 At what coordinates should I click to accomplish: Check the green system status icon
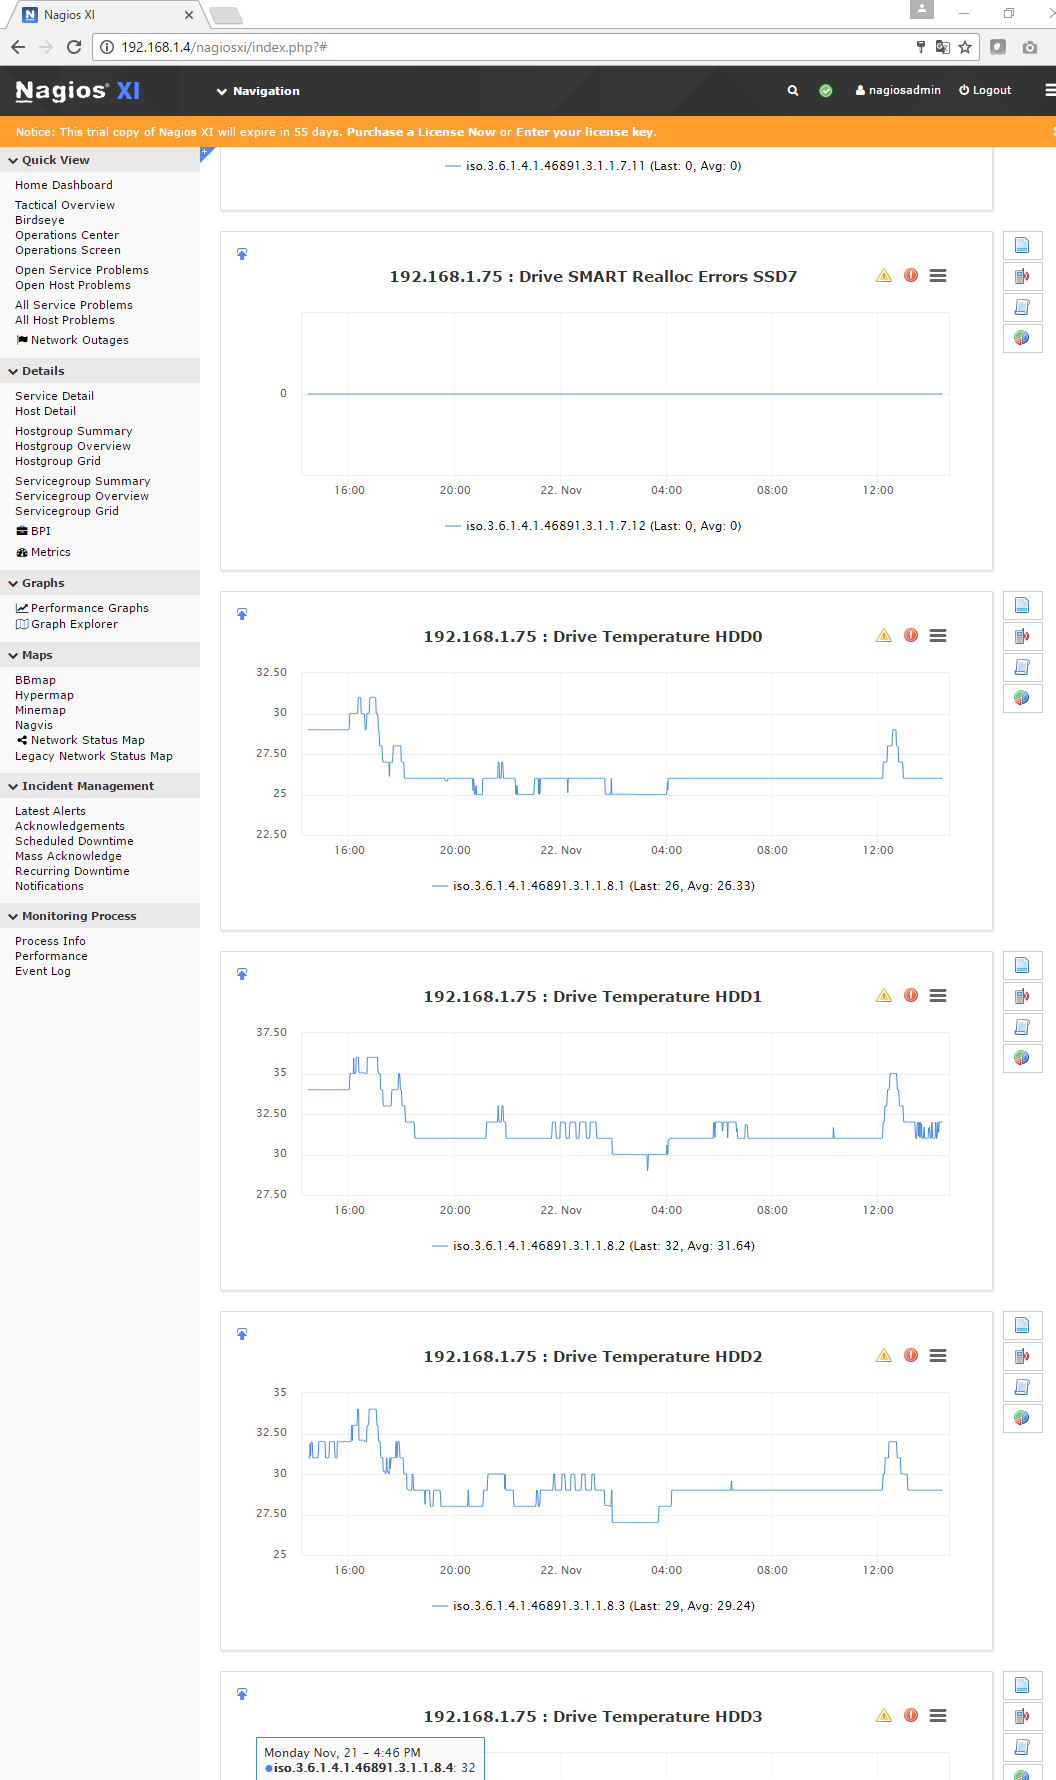click(826, 90)
